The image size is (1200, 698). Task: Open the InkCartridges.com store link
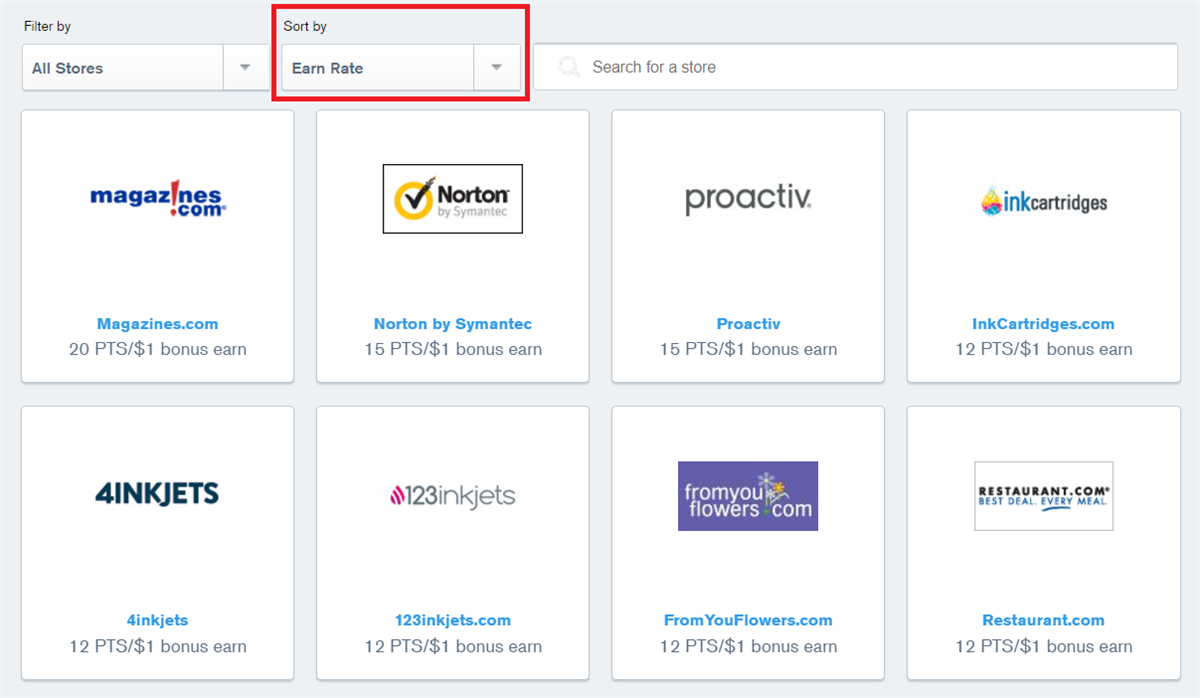click(x=1043, y=324)
